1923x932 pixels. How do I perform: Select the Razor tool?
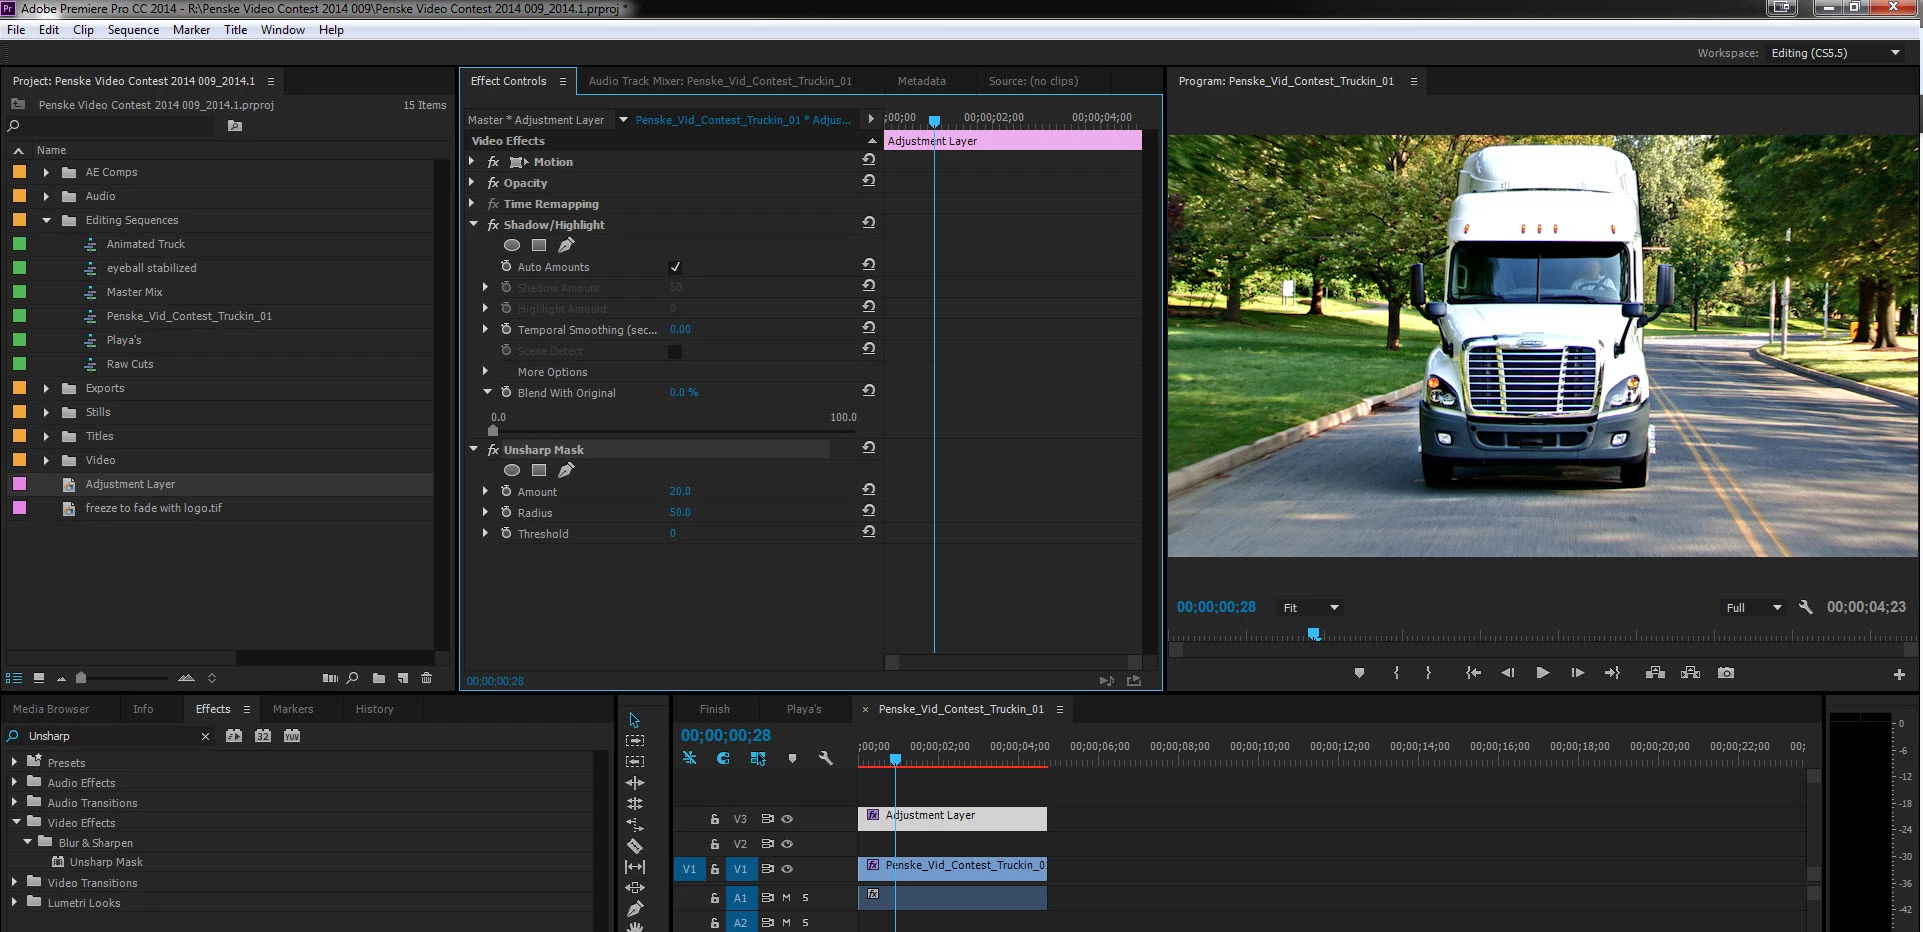tap(635, 846)
